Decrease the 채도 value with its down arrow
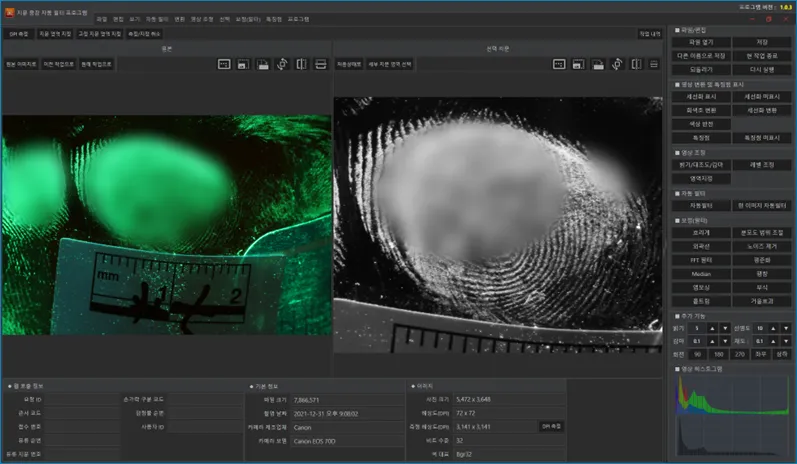This screenshot has width=797, height=464. [786, 341]
